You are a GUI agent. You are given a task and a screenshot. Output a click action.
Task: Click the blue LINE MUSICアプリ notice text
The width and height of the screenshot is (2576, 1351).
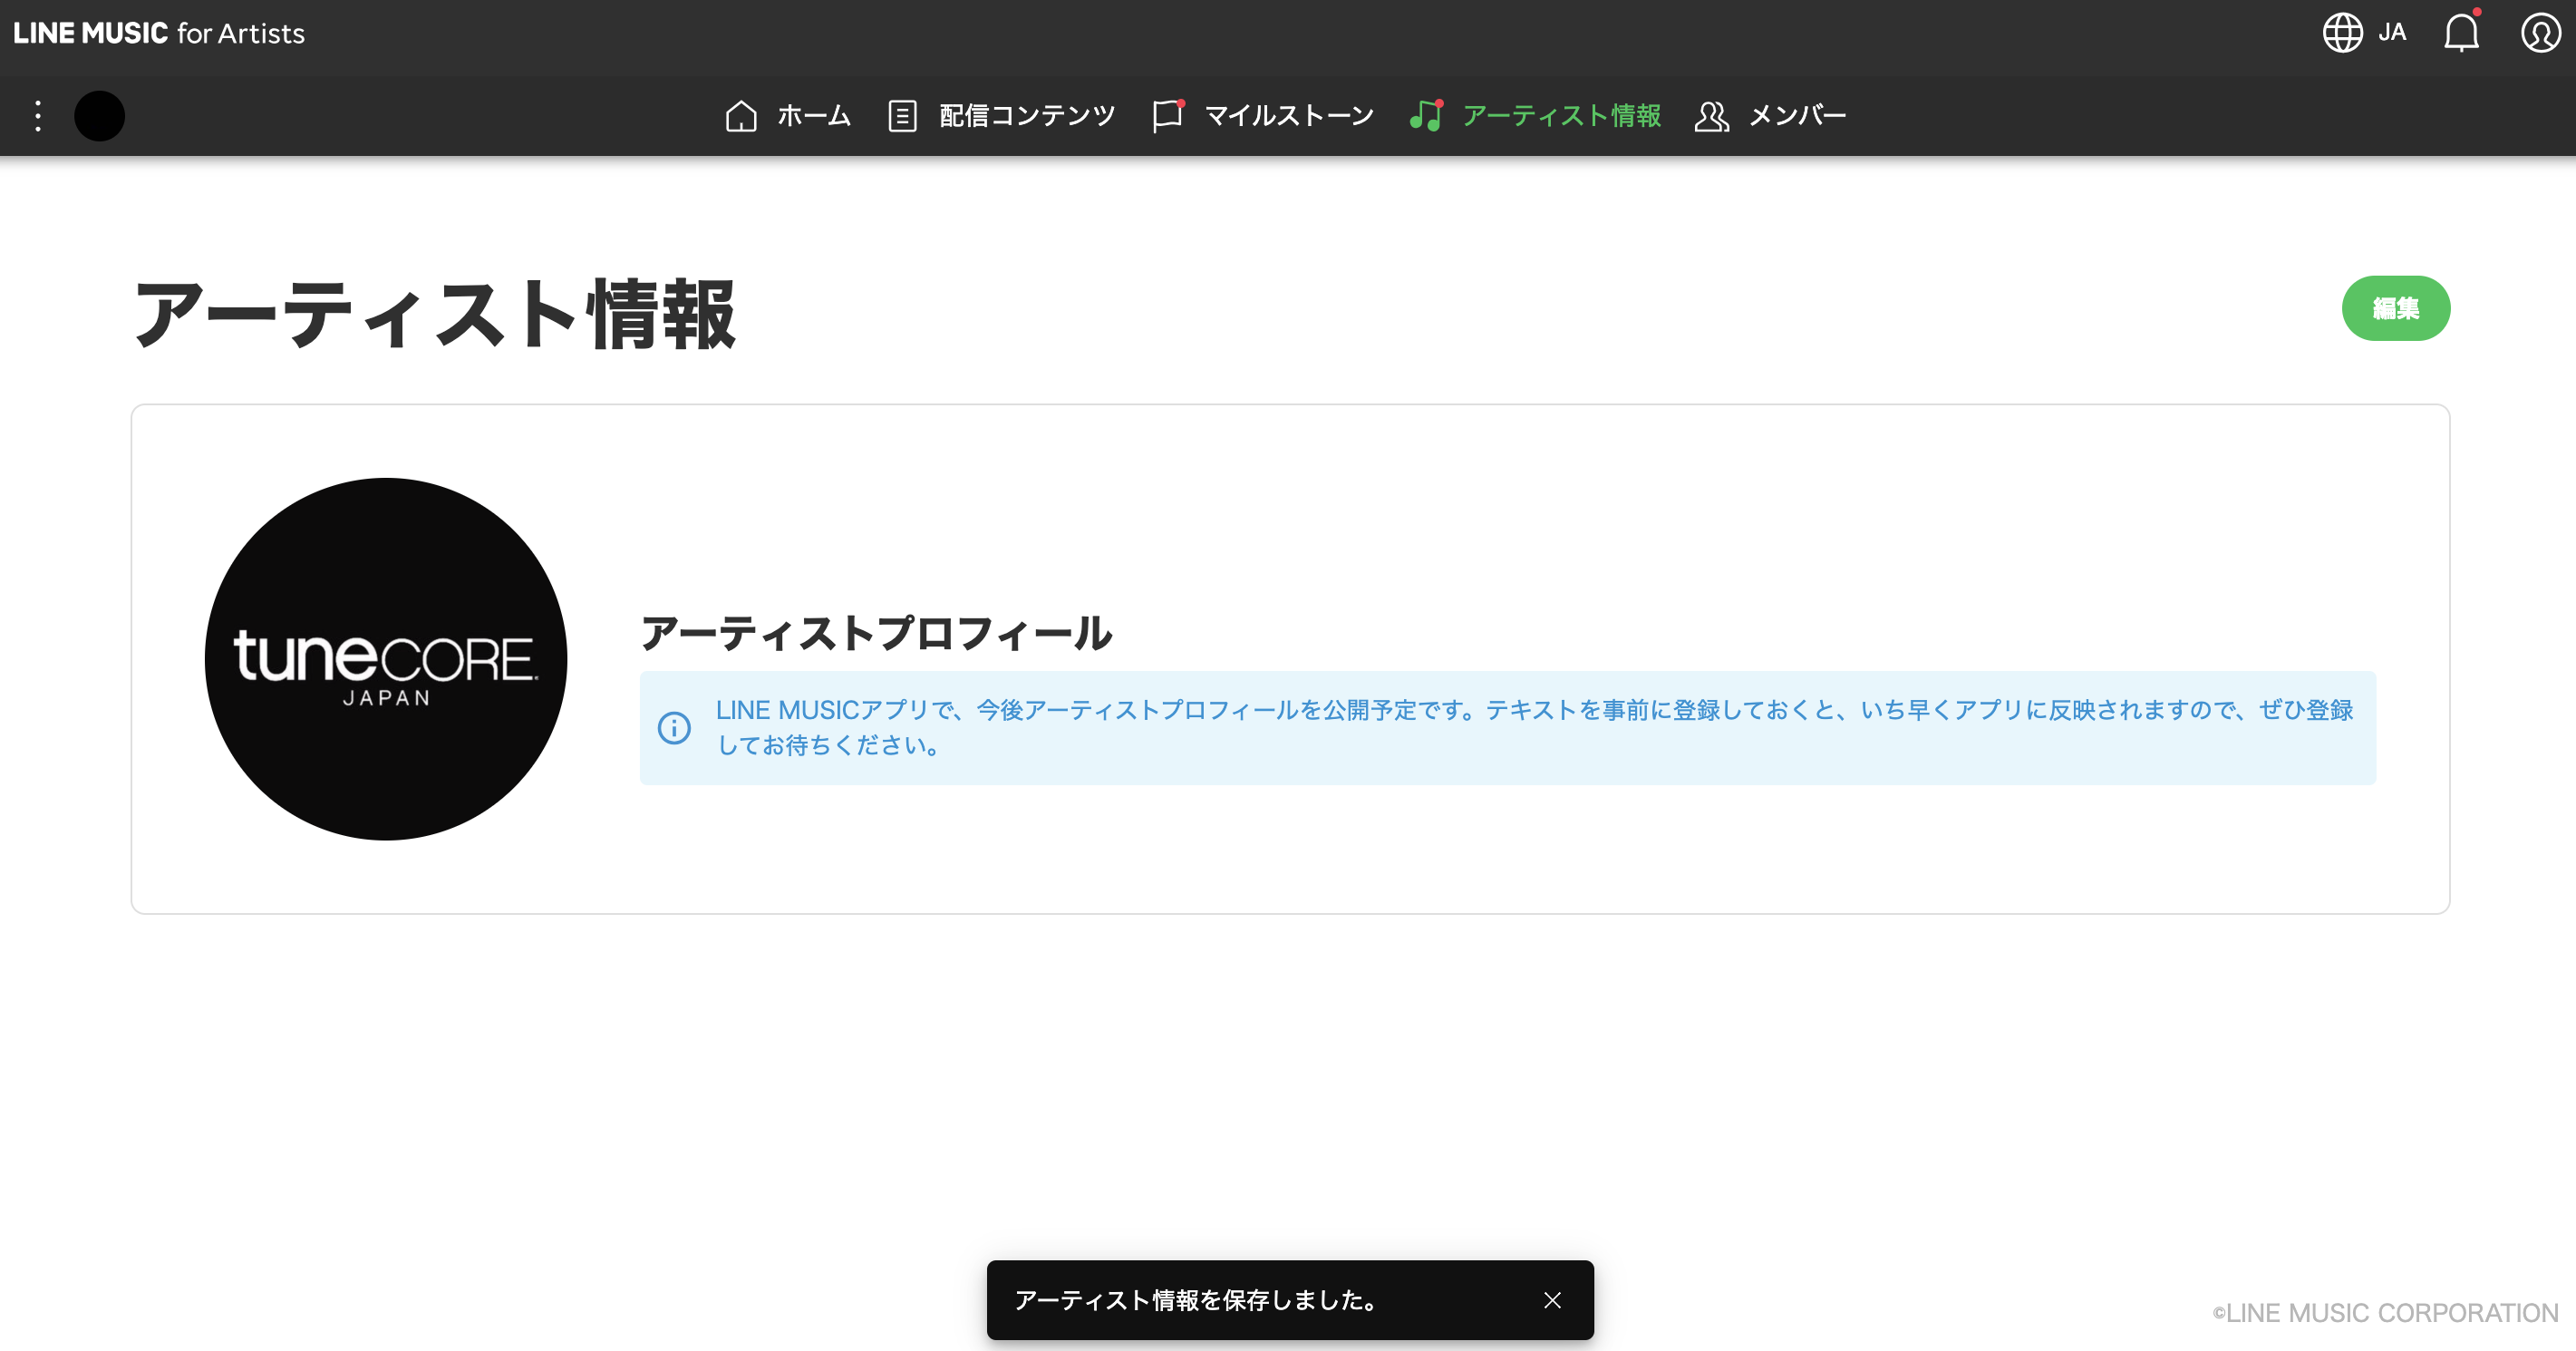pyautogui.click(x=1534, y=727)
